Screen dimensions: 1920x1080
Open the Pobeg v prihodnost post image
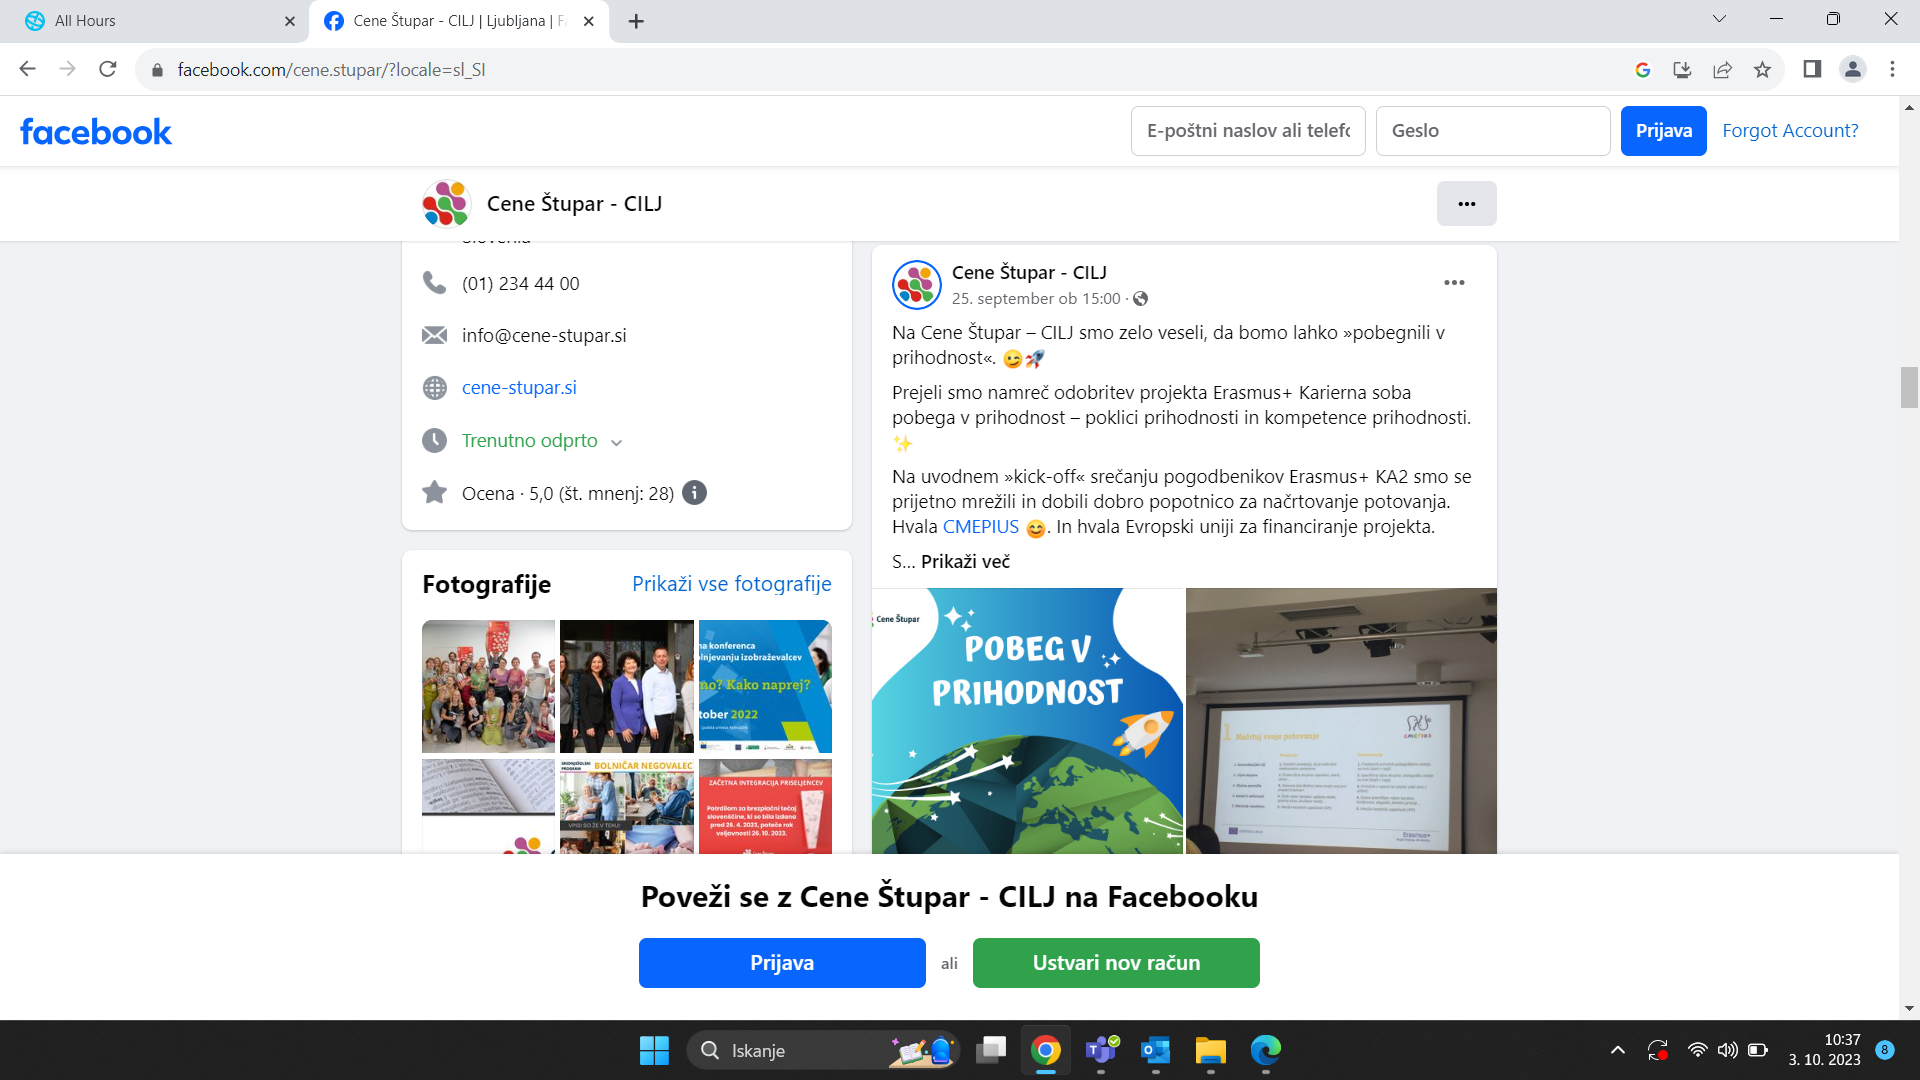[x=1027, y=720]
